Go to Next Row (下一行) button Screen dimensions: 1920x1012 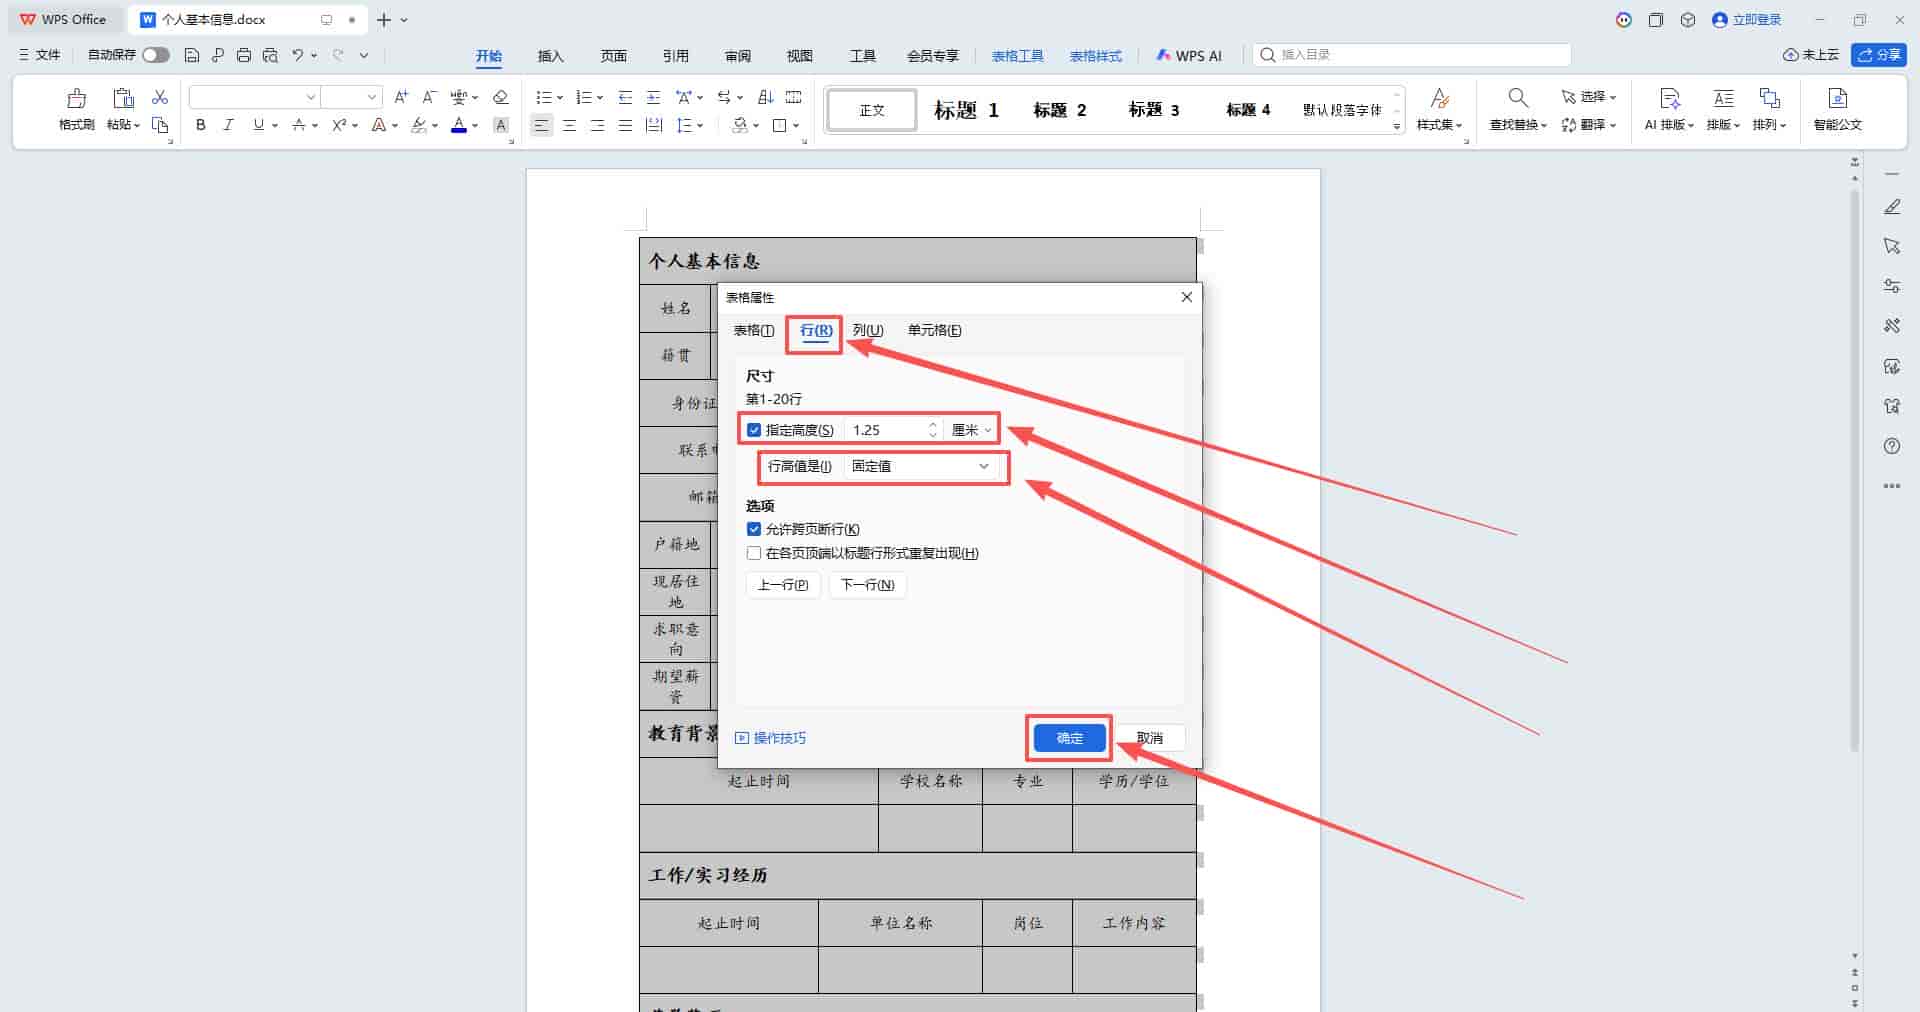pyautogui.click(x=867, y=585)
